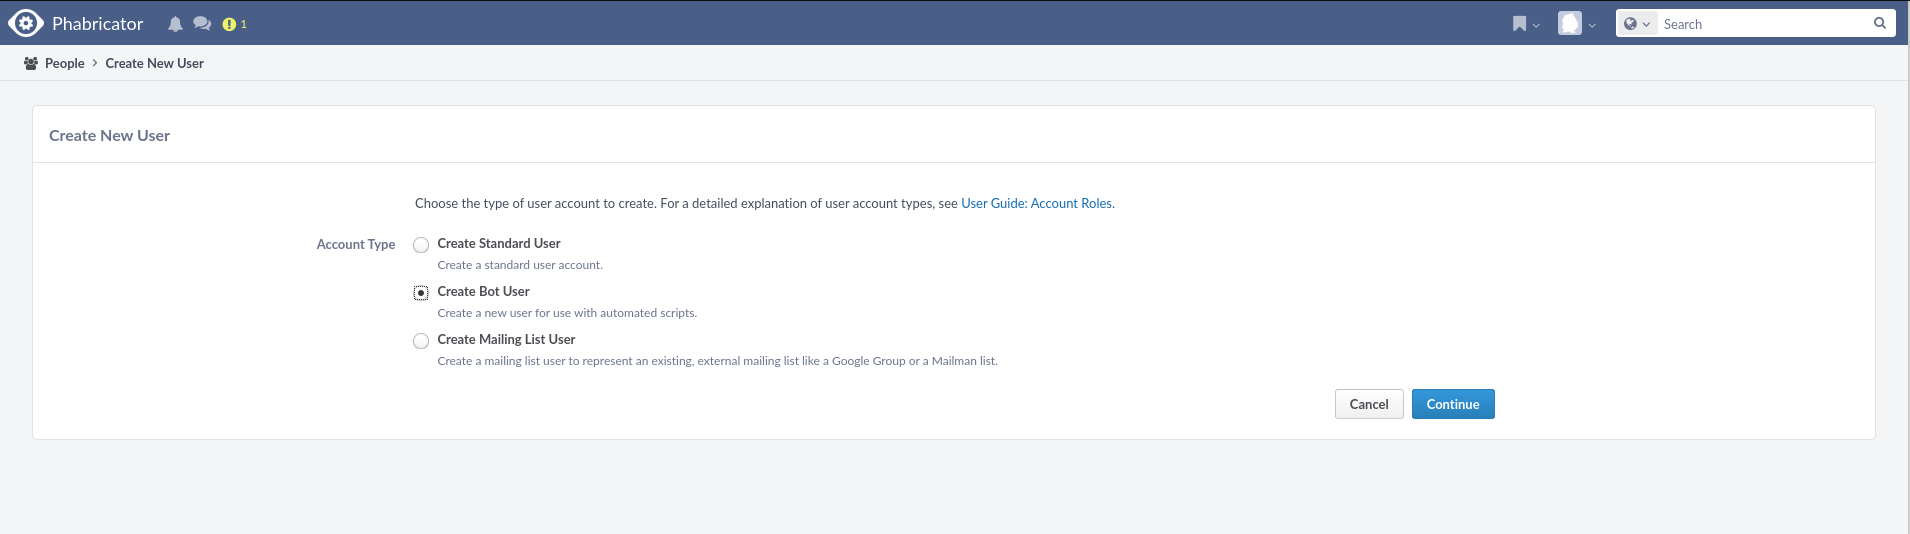Open the conversations chat bubble icon
Screen dimensions: 1910x534
pos(202,24)
